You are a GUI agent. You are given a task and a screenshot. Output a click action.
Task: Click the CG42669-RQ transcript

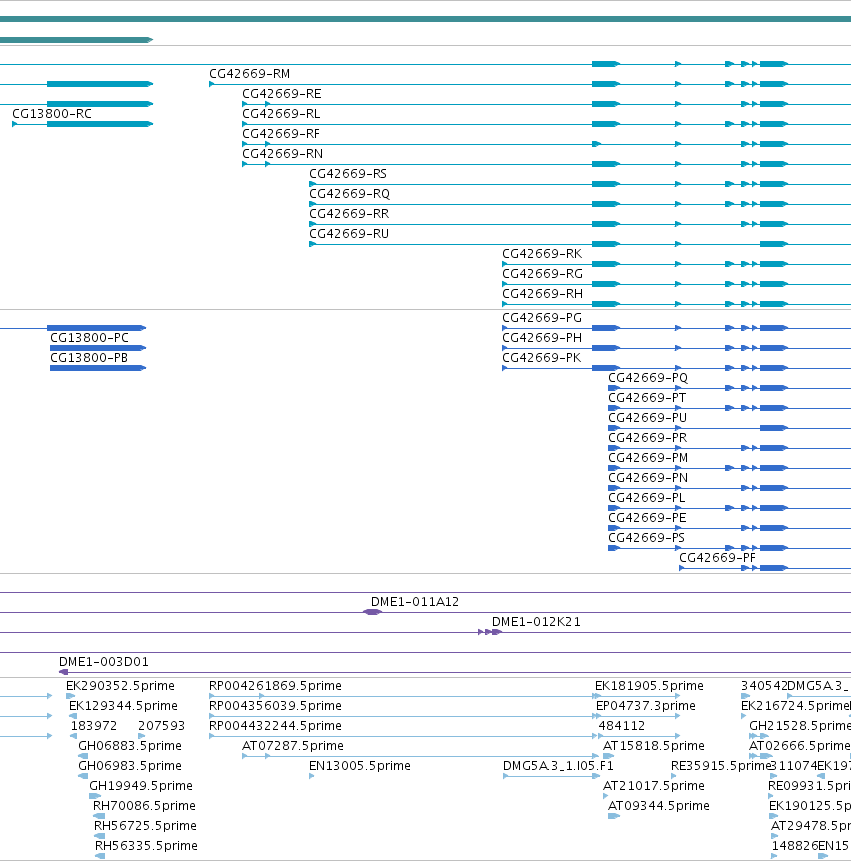coord(350,194)
